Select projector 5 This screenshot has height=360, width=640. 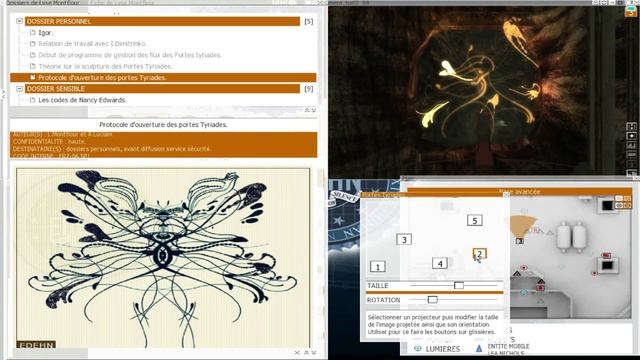click(x=475, y=220)
